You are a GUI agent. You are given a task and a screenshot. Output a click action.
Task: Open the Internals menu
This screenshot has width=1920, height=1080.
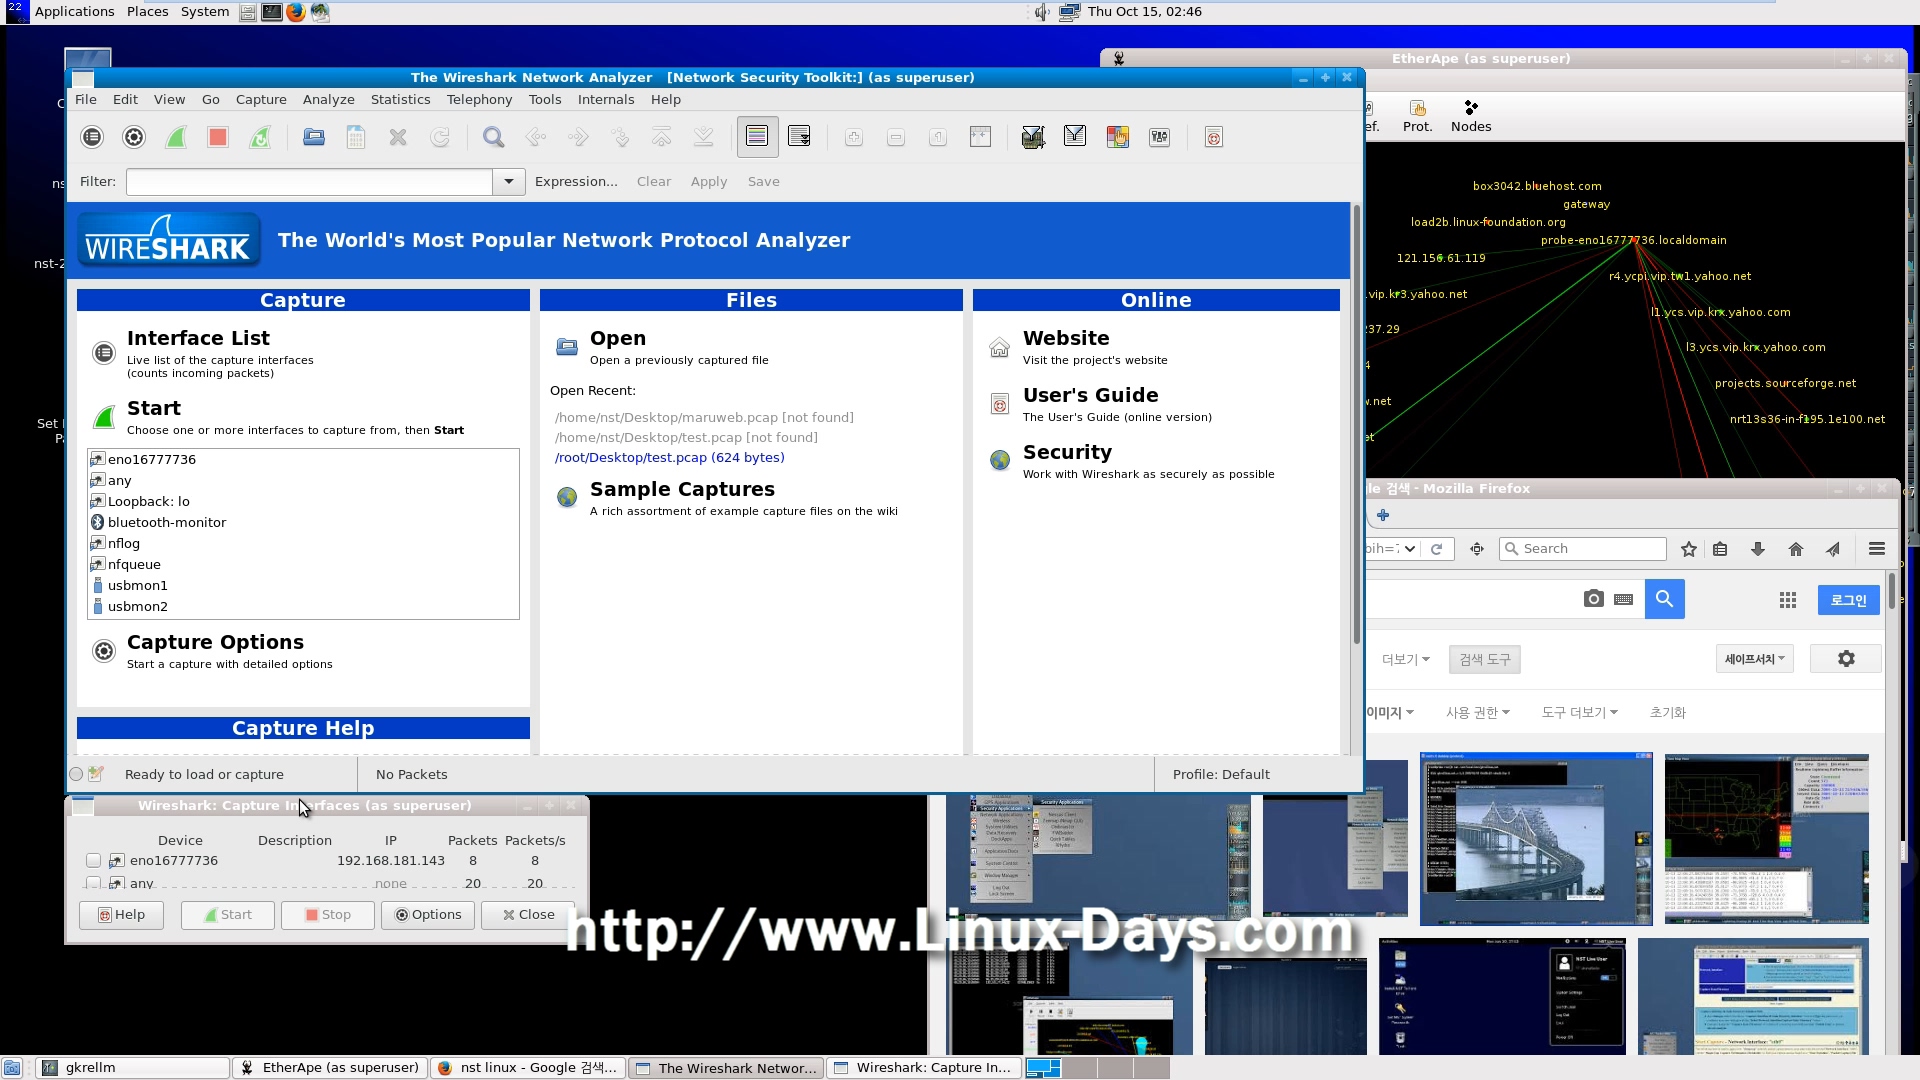(606, 100)
